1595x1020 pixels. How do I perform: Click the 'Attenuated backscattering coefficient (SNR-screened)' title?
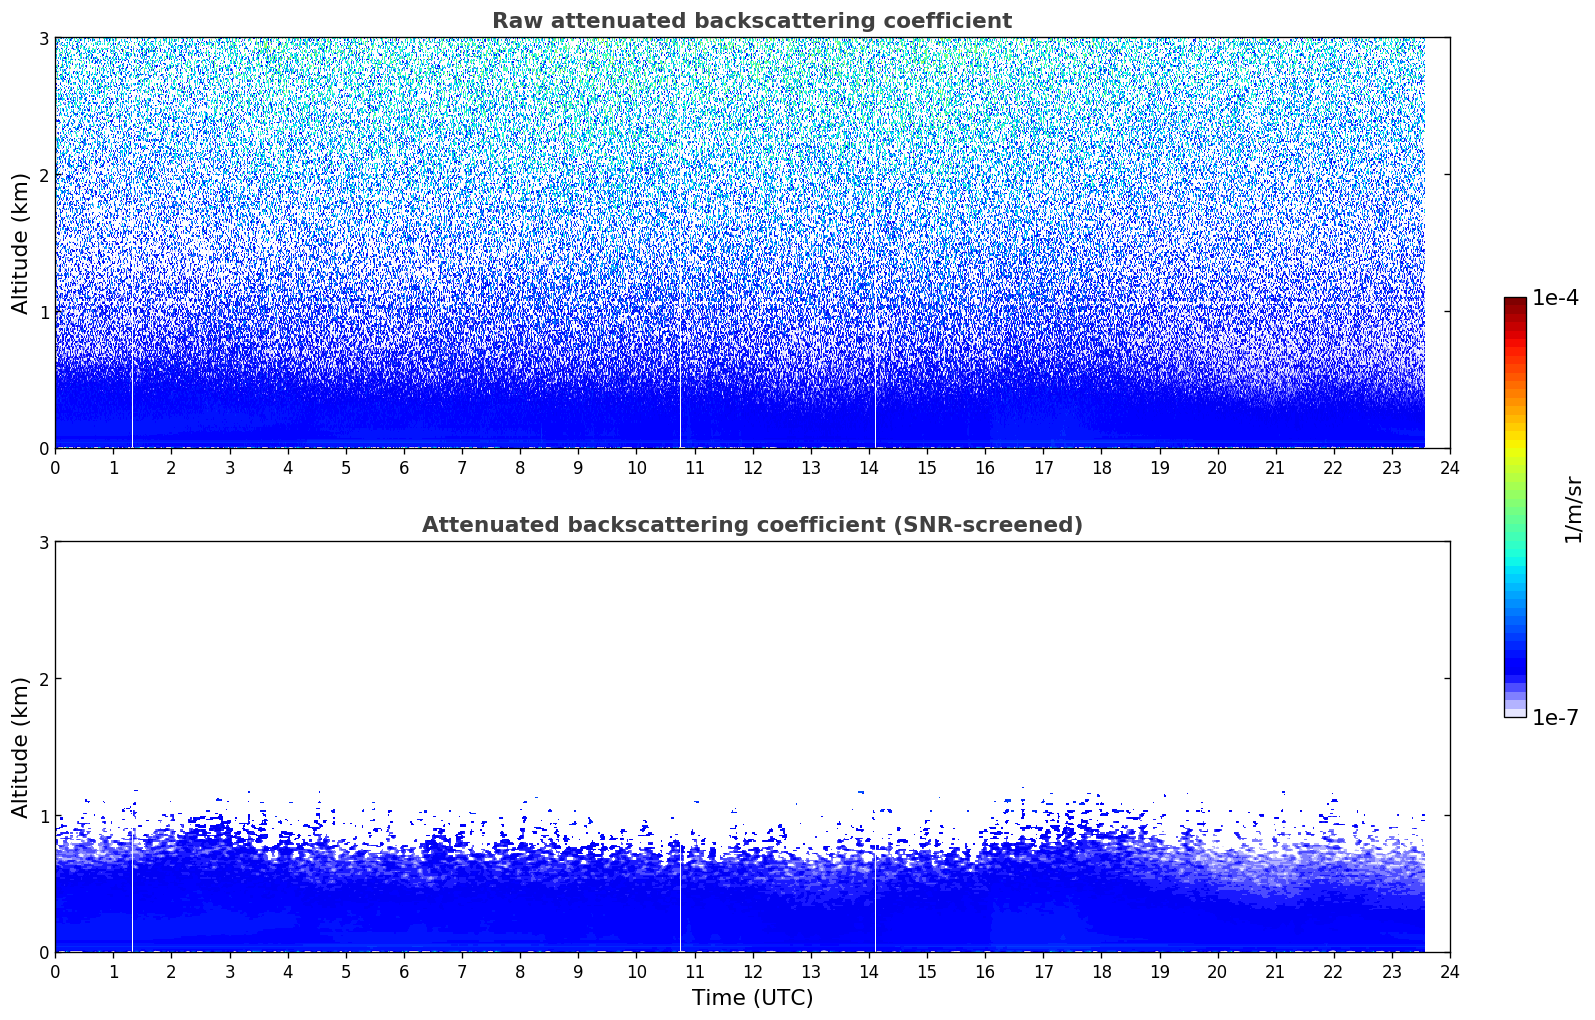coord(752,525)
